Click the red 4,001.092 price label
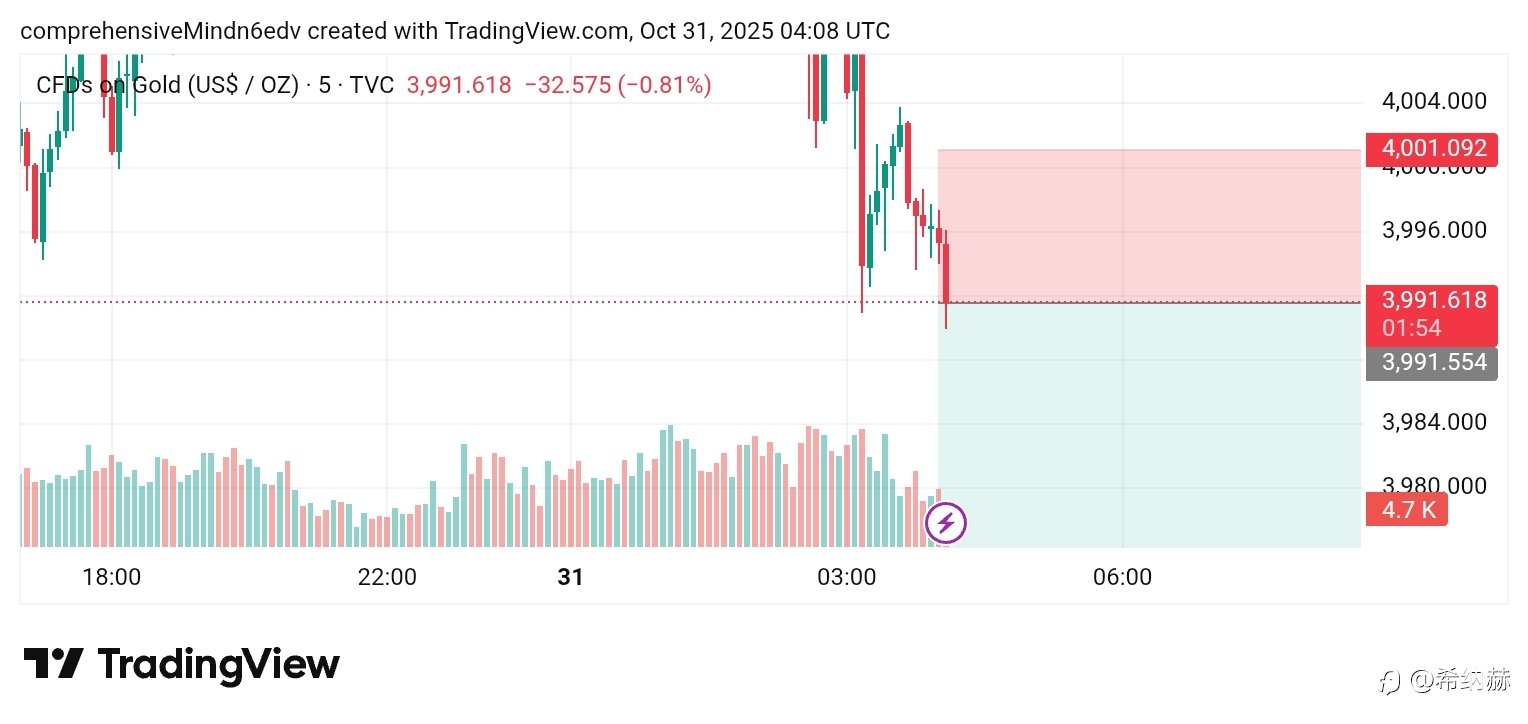The height and width of the screenshot is (724, 1528). click(1431, 150)
